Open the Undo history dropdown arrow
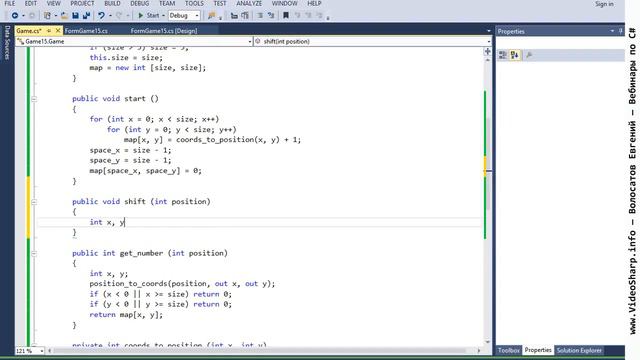The width and height of the screenshot is (640, 360). [110, 16]
